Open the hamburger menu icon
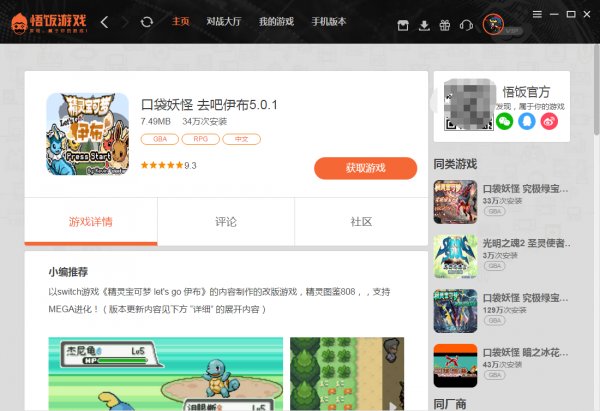Viewport: 600px width, 411px height. click(537, 15)
